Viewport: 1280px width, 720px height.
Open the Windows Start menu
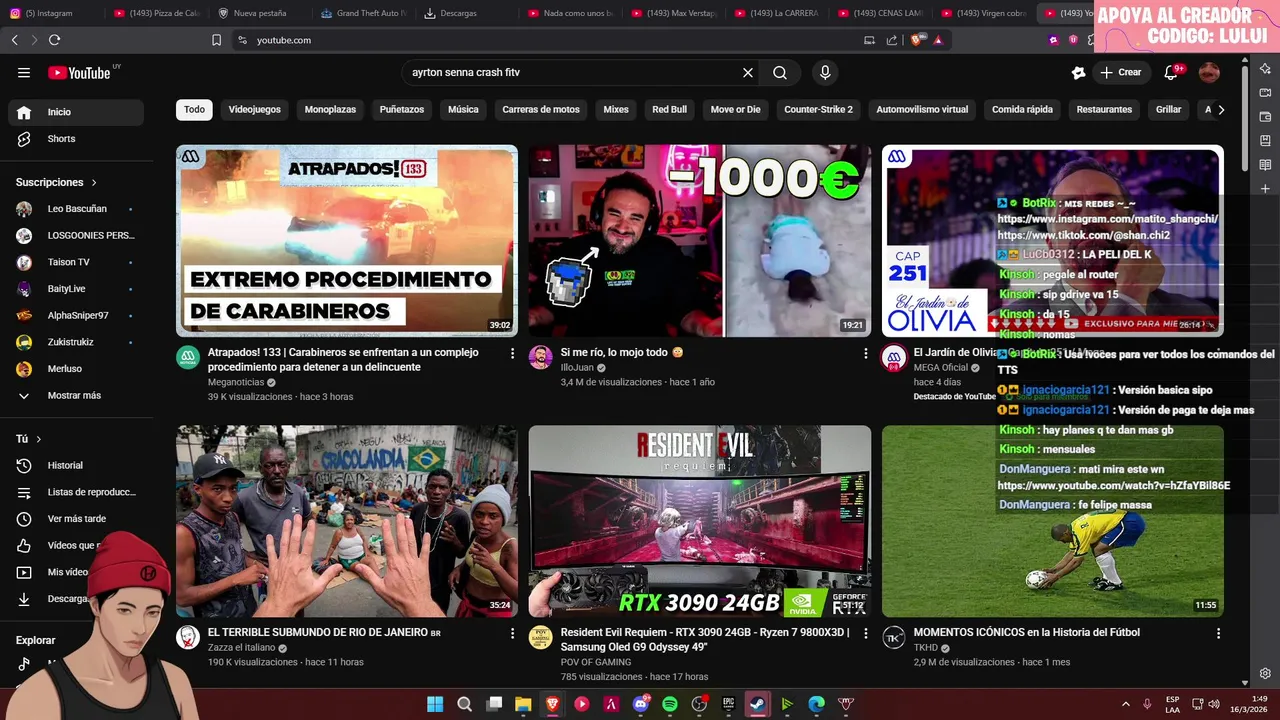point(435,704)
